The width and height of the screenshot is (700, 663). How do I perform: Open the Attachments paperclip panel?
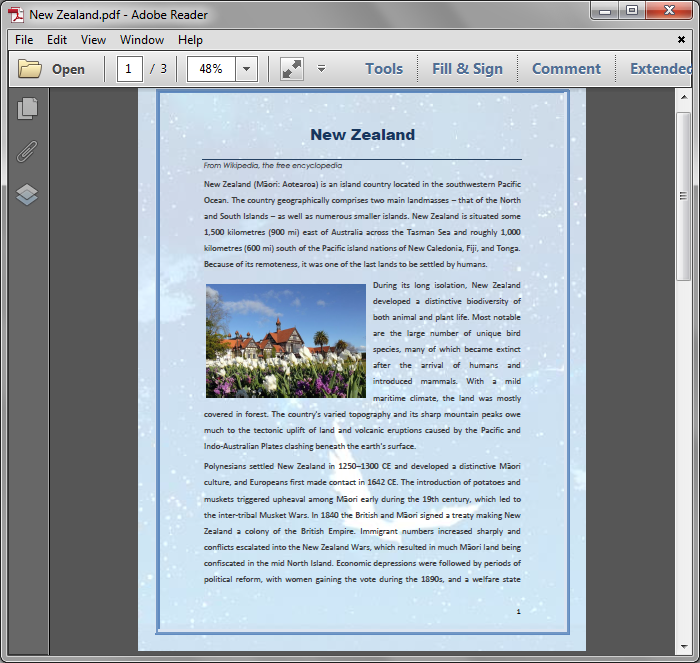pyautogui.click(x=27, y=151)
